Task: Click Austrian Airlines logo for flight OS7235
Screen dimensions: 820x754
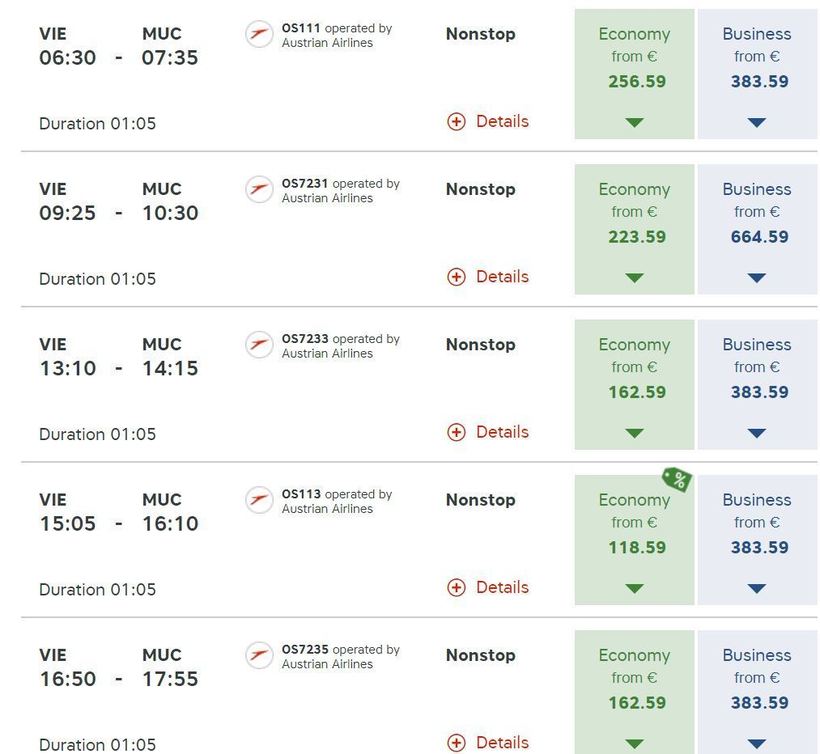Action: point(259,656)
